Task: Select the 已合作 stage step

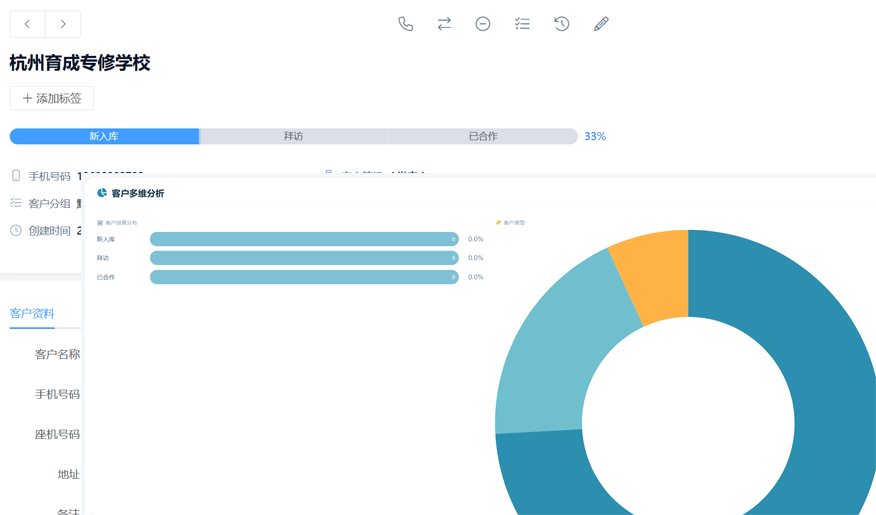Action: 483,136
